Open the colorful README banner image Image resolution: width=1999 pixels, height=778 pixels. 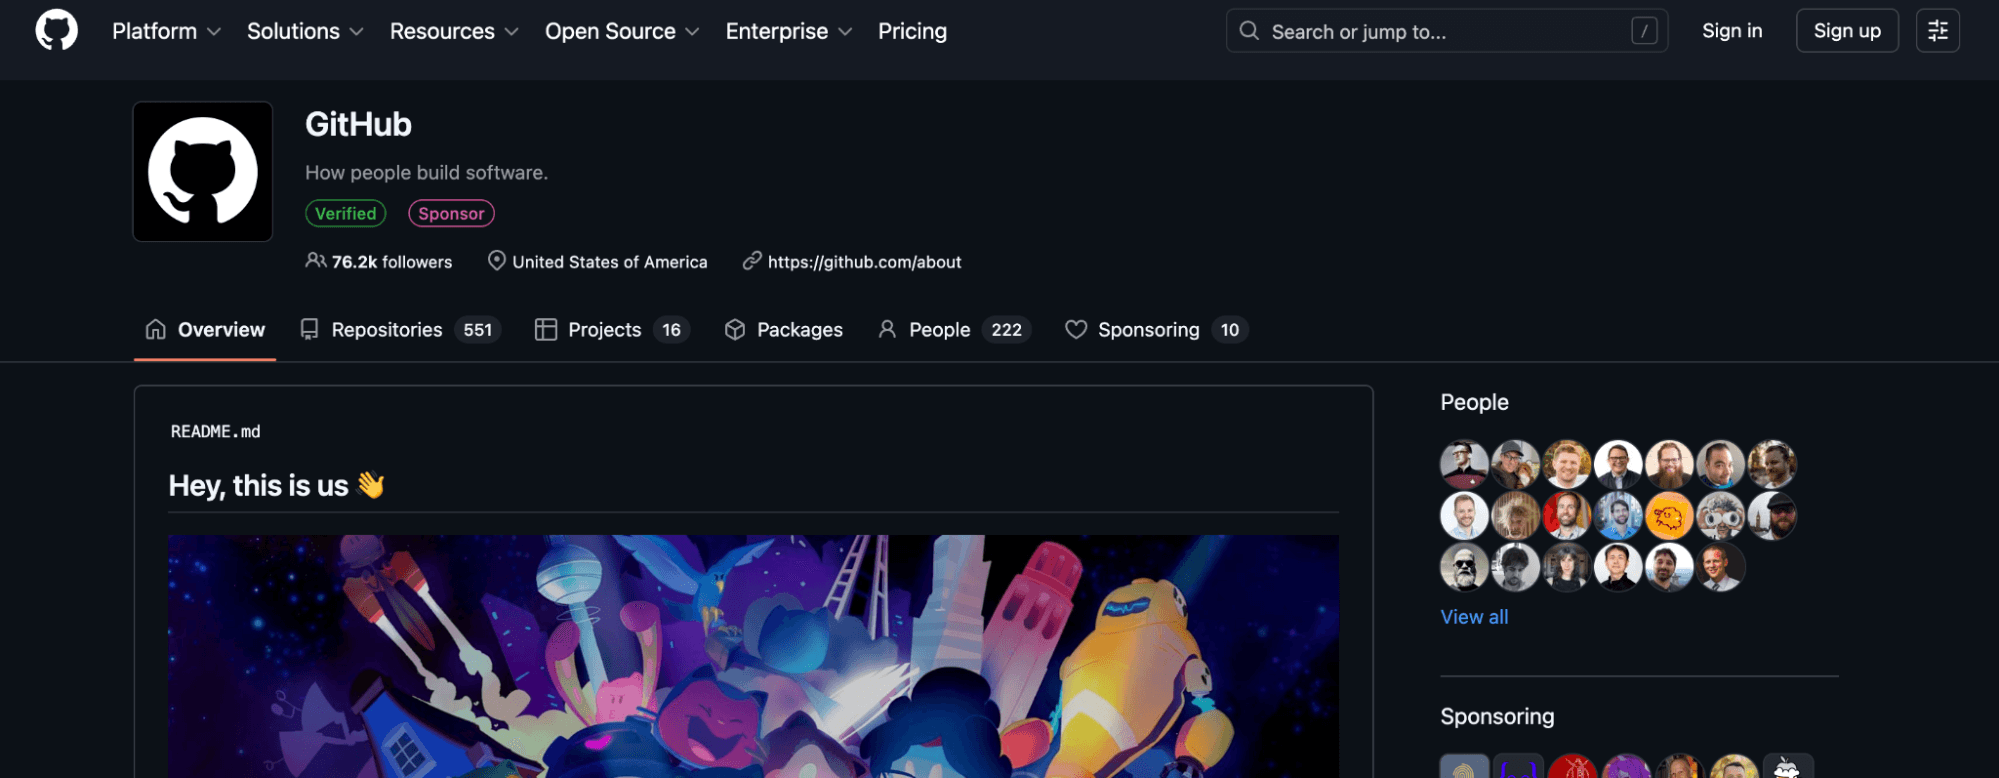(x=753, y=656)
